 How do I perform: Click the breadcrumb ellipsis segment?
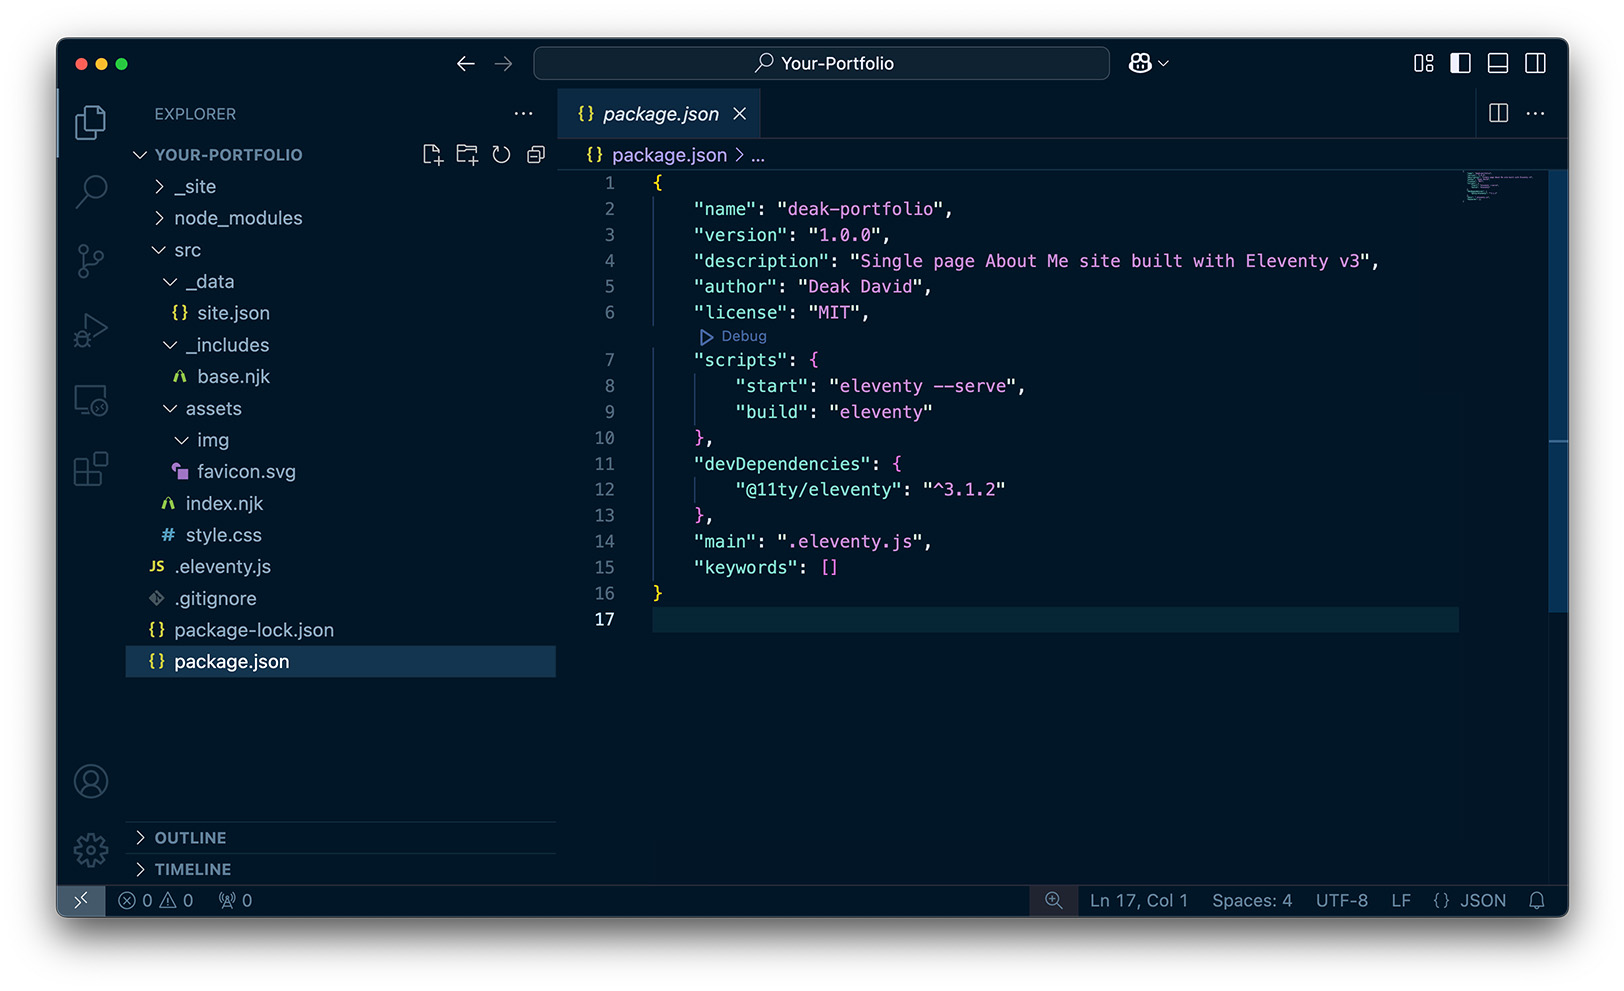tap(758, 155)
